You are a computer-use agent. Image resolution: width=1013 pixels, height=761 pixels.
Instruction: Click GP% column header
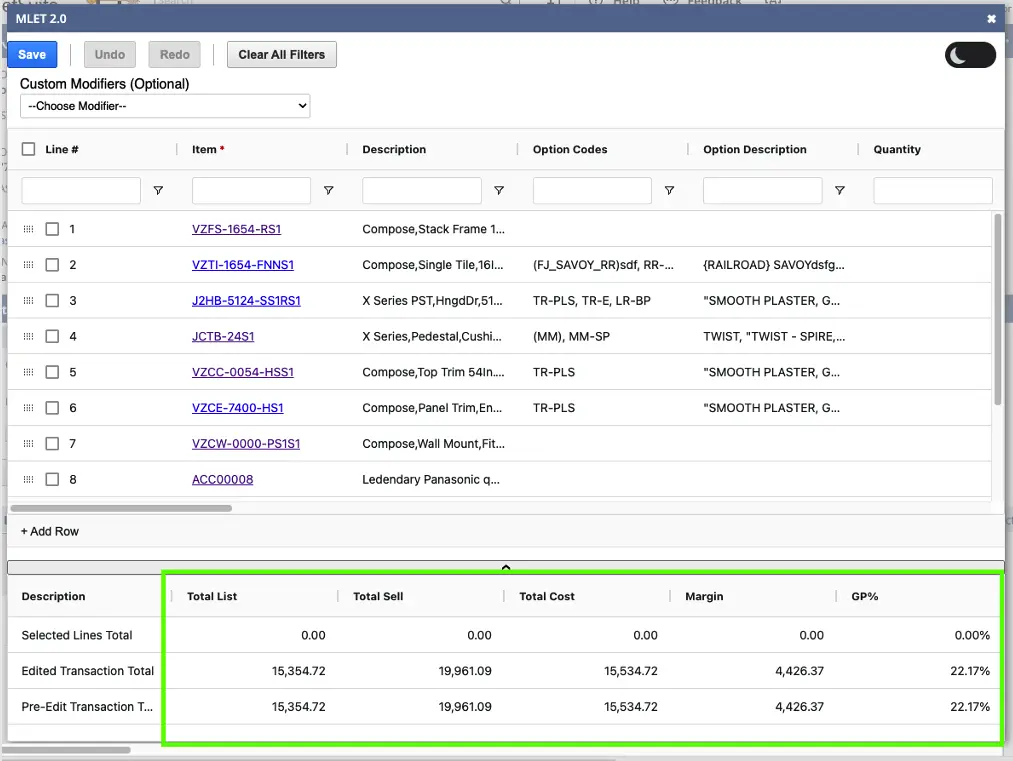pyautogui.click(x=864, y=596)
